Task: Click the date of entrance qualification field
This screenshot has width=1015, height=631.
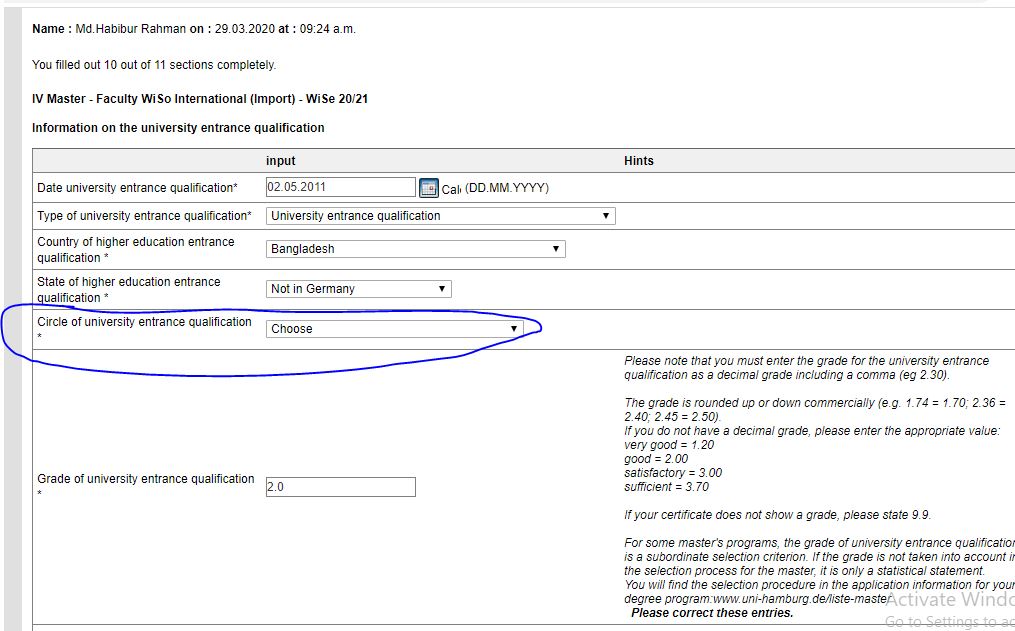Action: click(340, 187)
